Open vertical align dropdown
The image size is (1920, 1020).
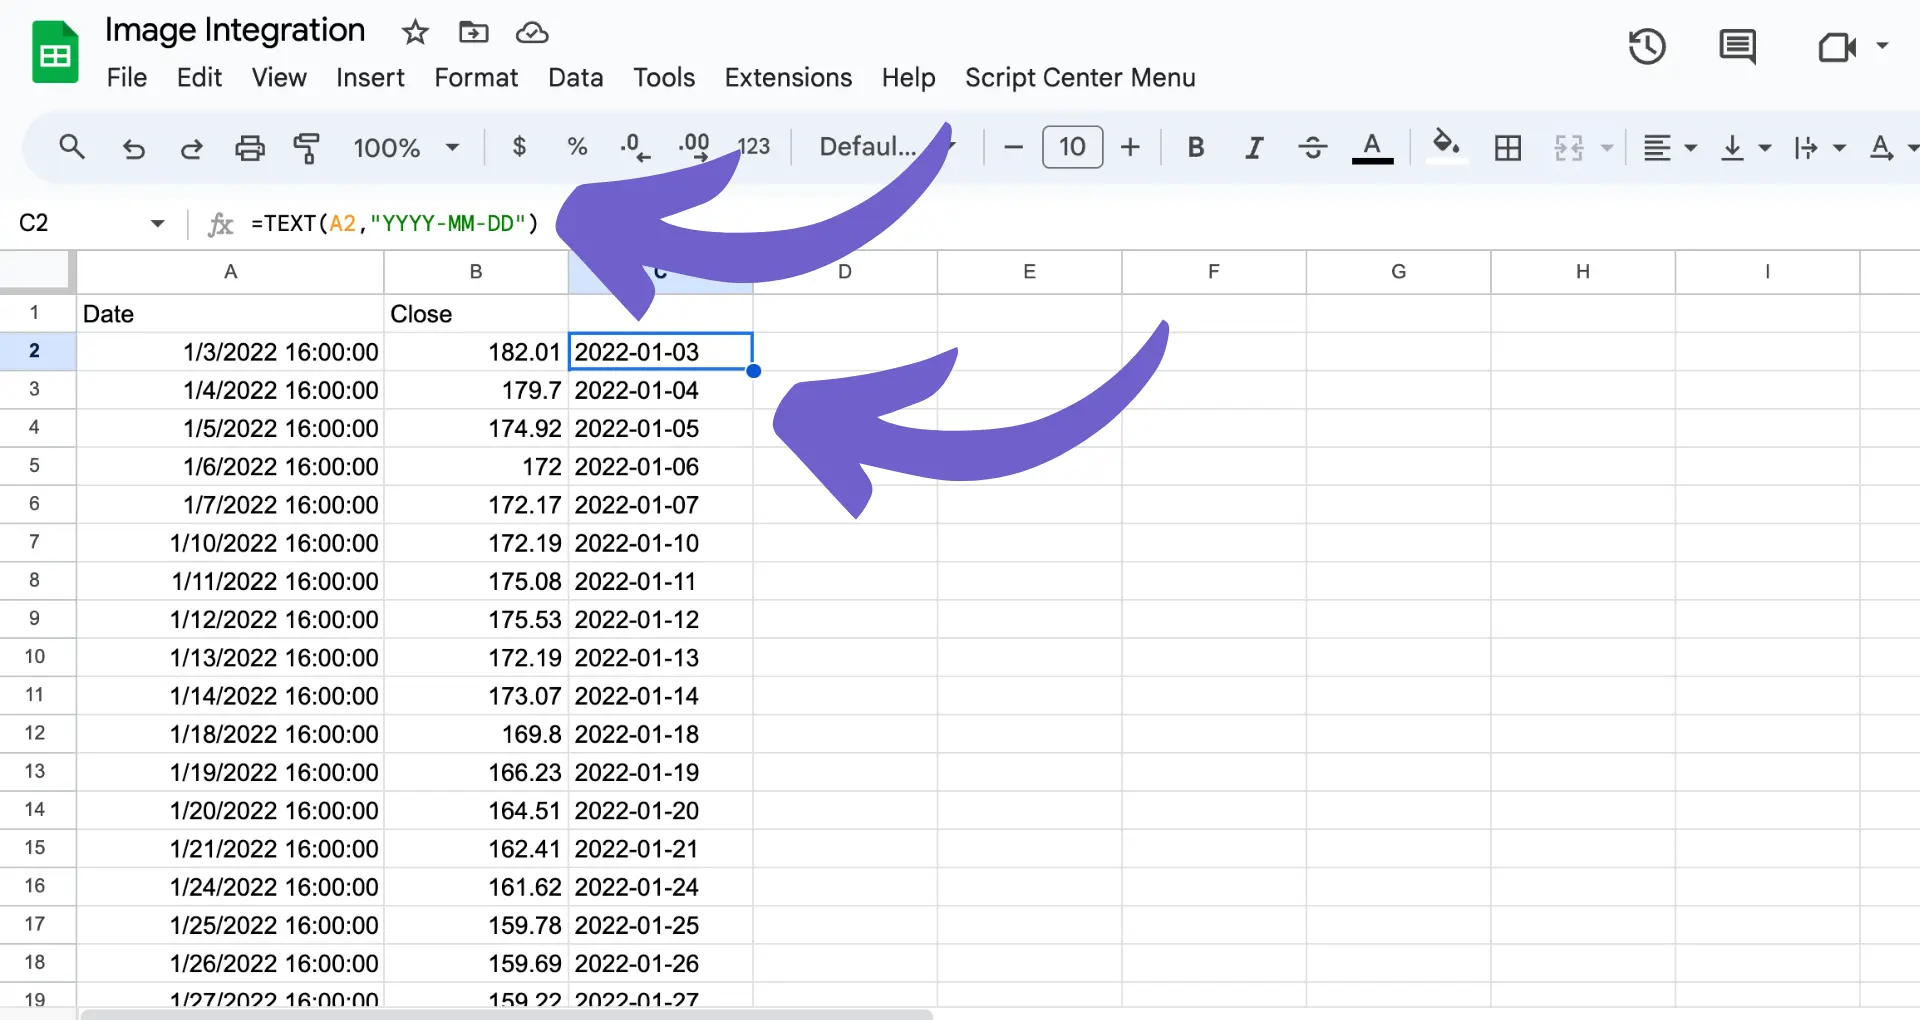coord(1745,148)
